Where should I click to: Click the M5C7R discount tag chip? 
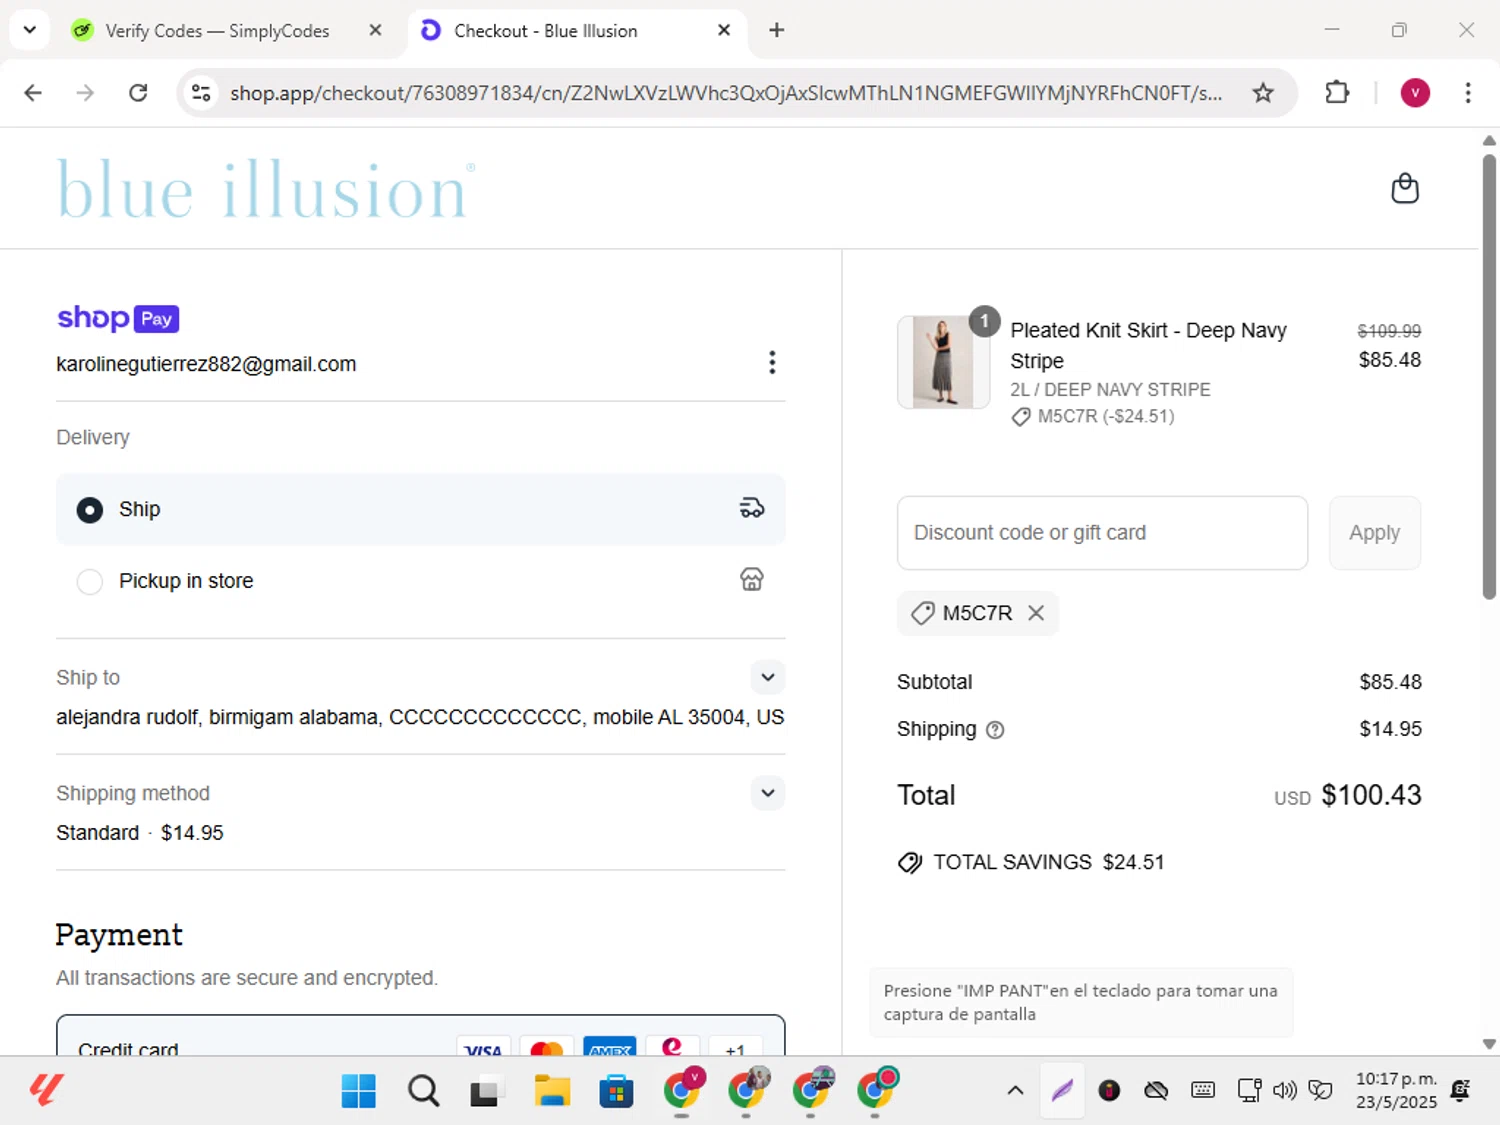[x=977, y=613]
